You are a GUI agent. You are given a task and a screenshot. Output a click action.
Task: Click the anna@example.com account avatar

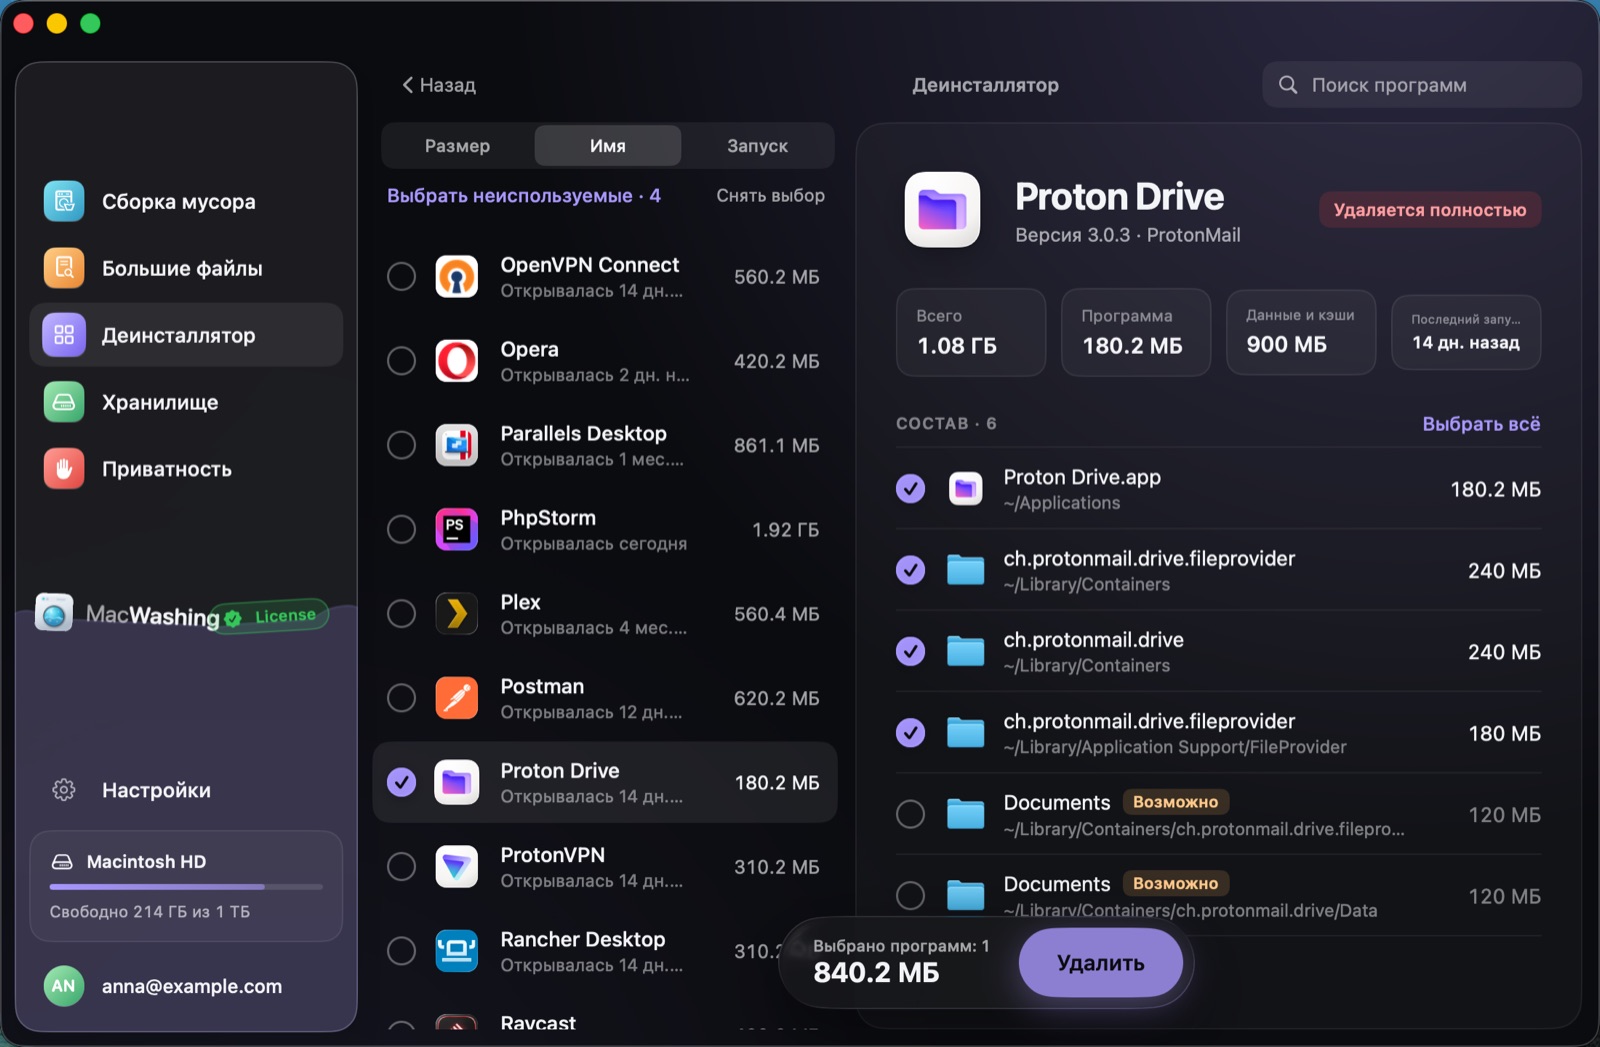[x=64, y=986]
